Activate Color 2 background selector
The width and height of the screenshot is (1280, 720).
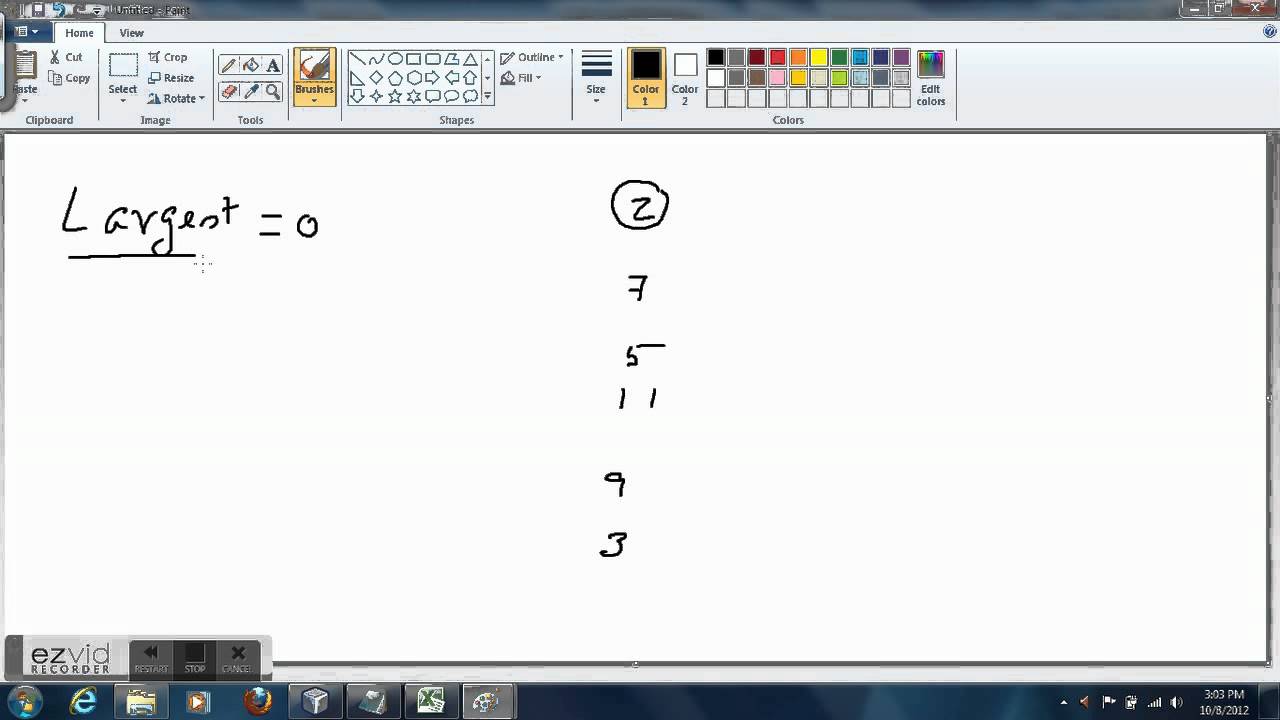coord(685,78)
